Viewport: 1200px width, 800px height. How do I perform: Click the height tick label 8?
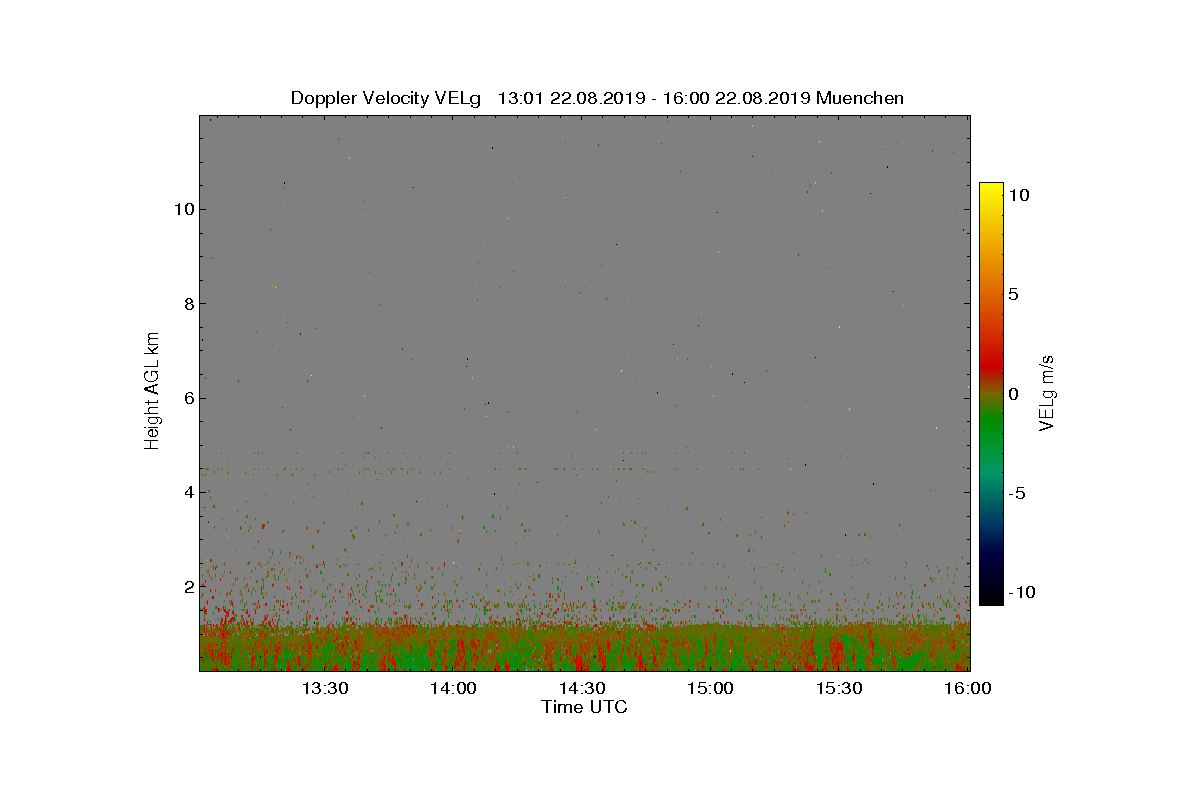(187, 303)
